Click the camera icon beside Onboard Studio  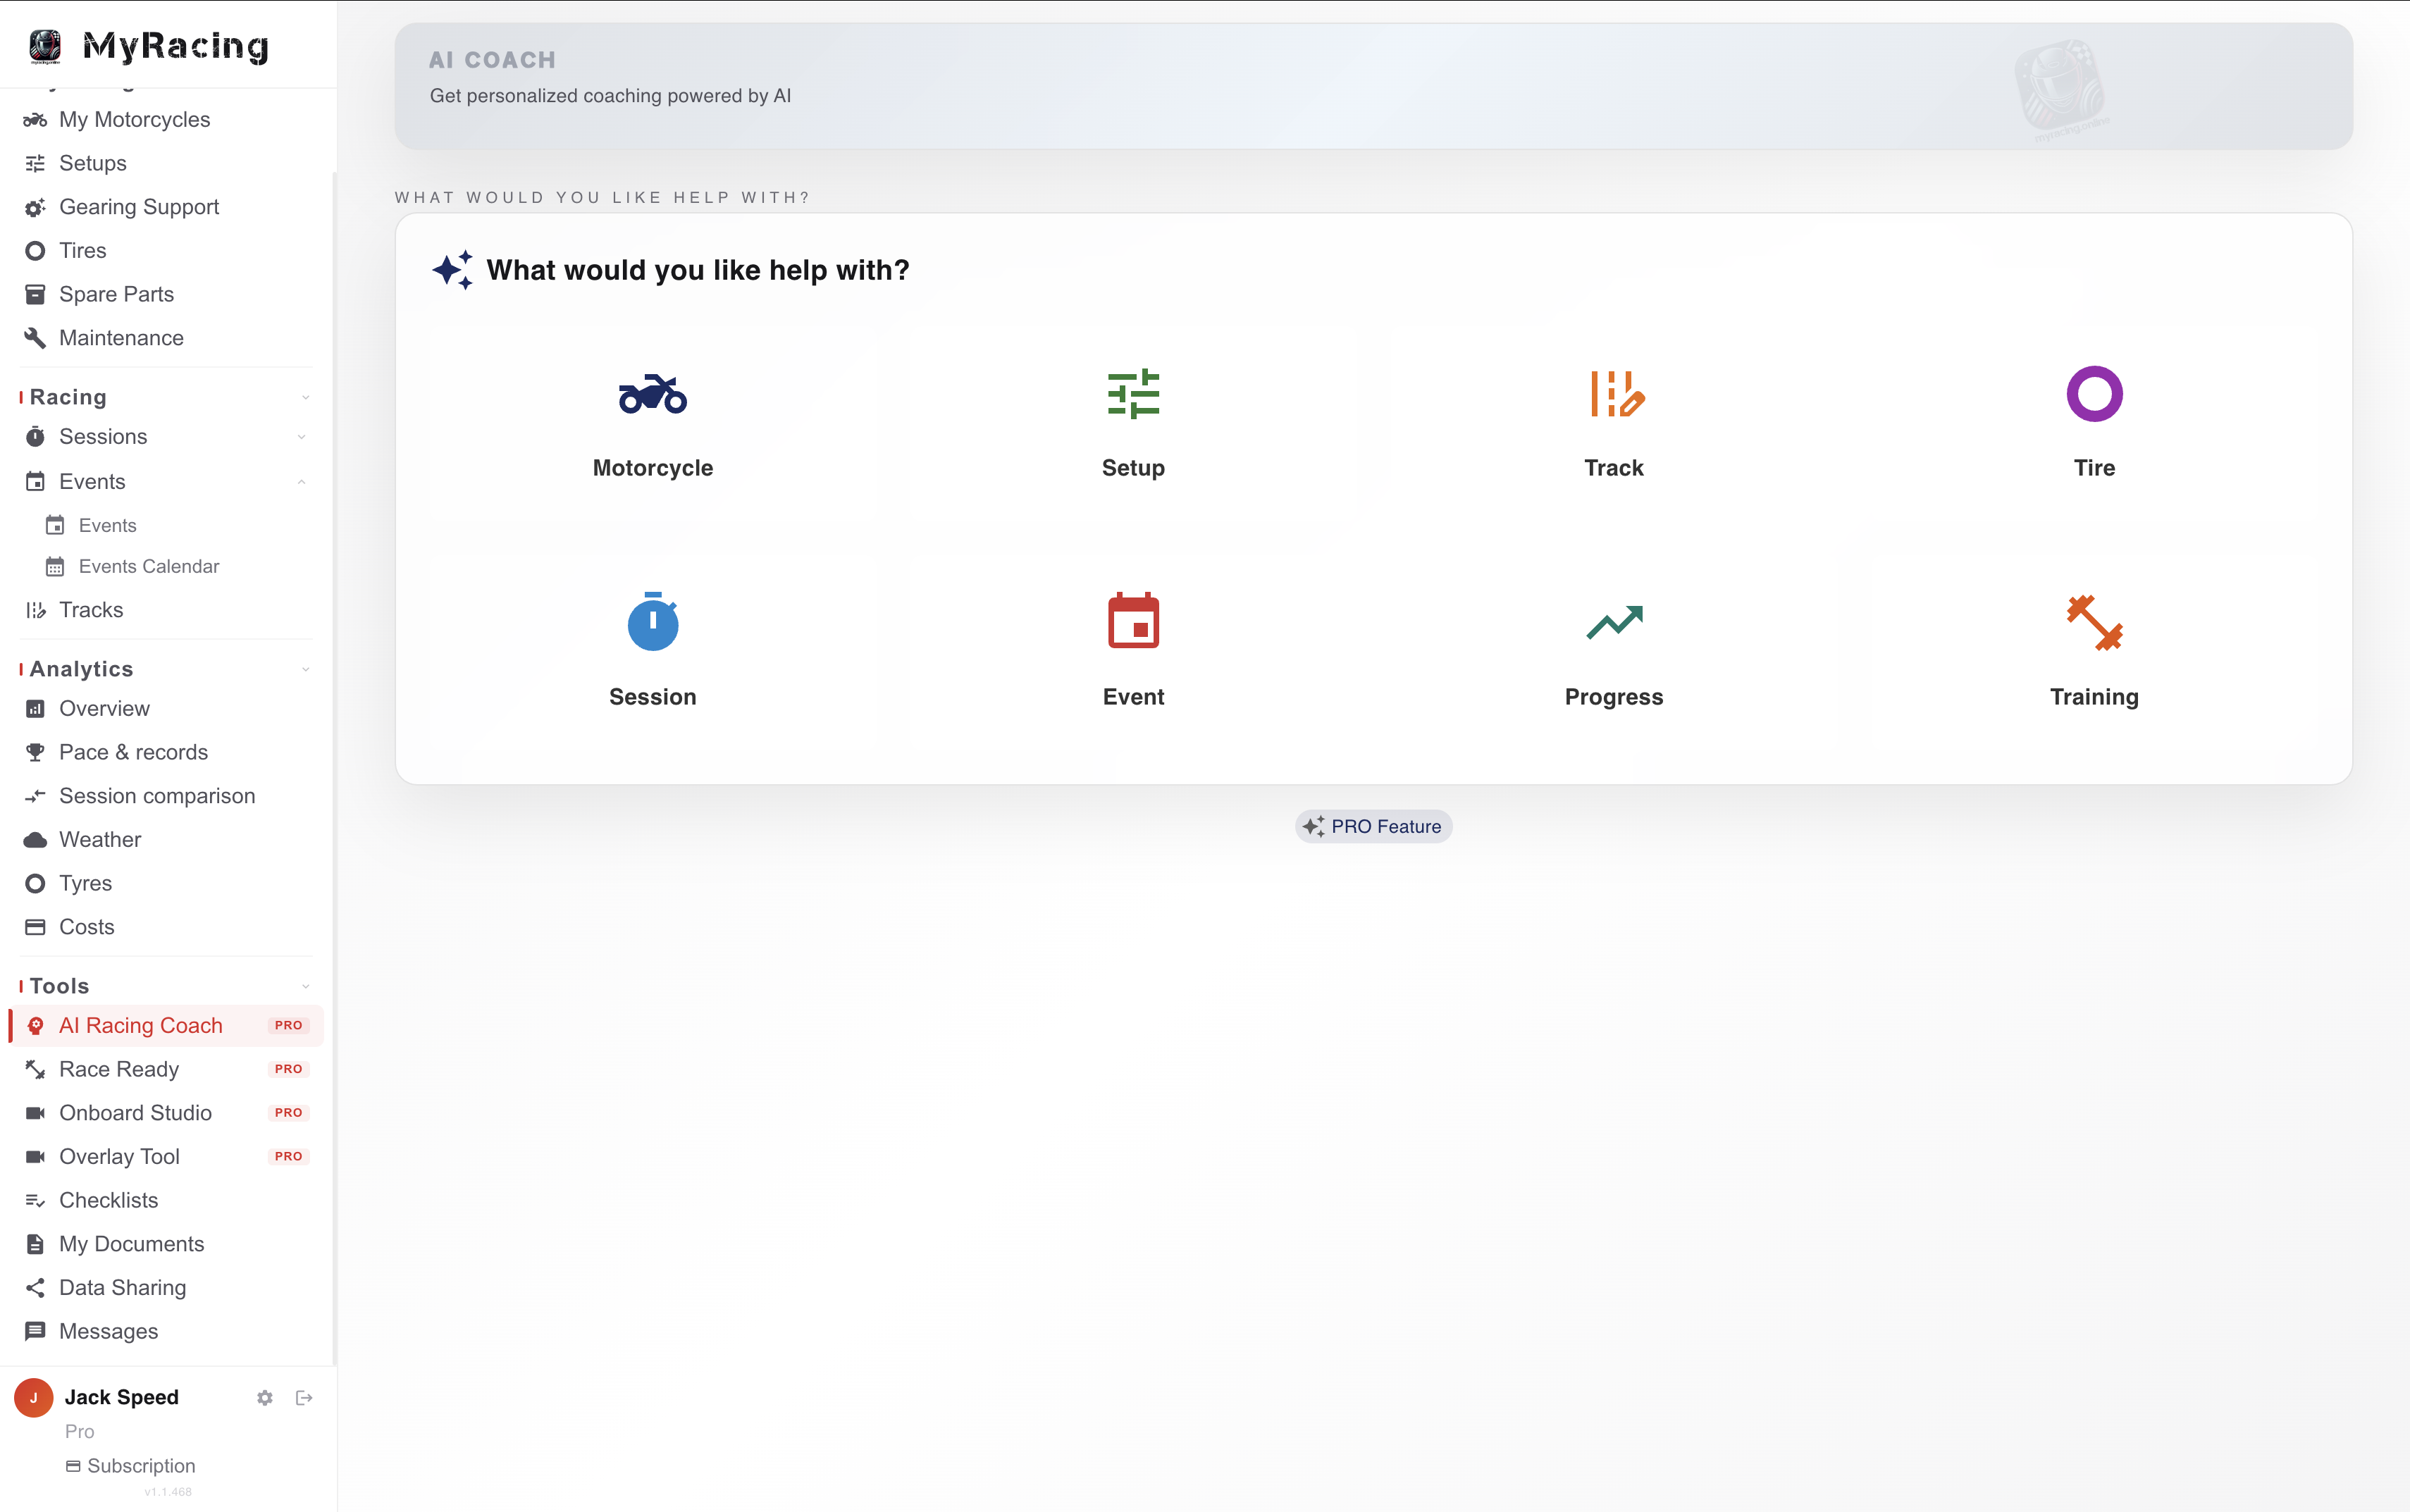coord(35,1113)
